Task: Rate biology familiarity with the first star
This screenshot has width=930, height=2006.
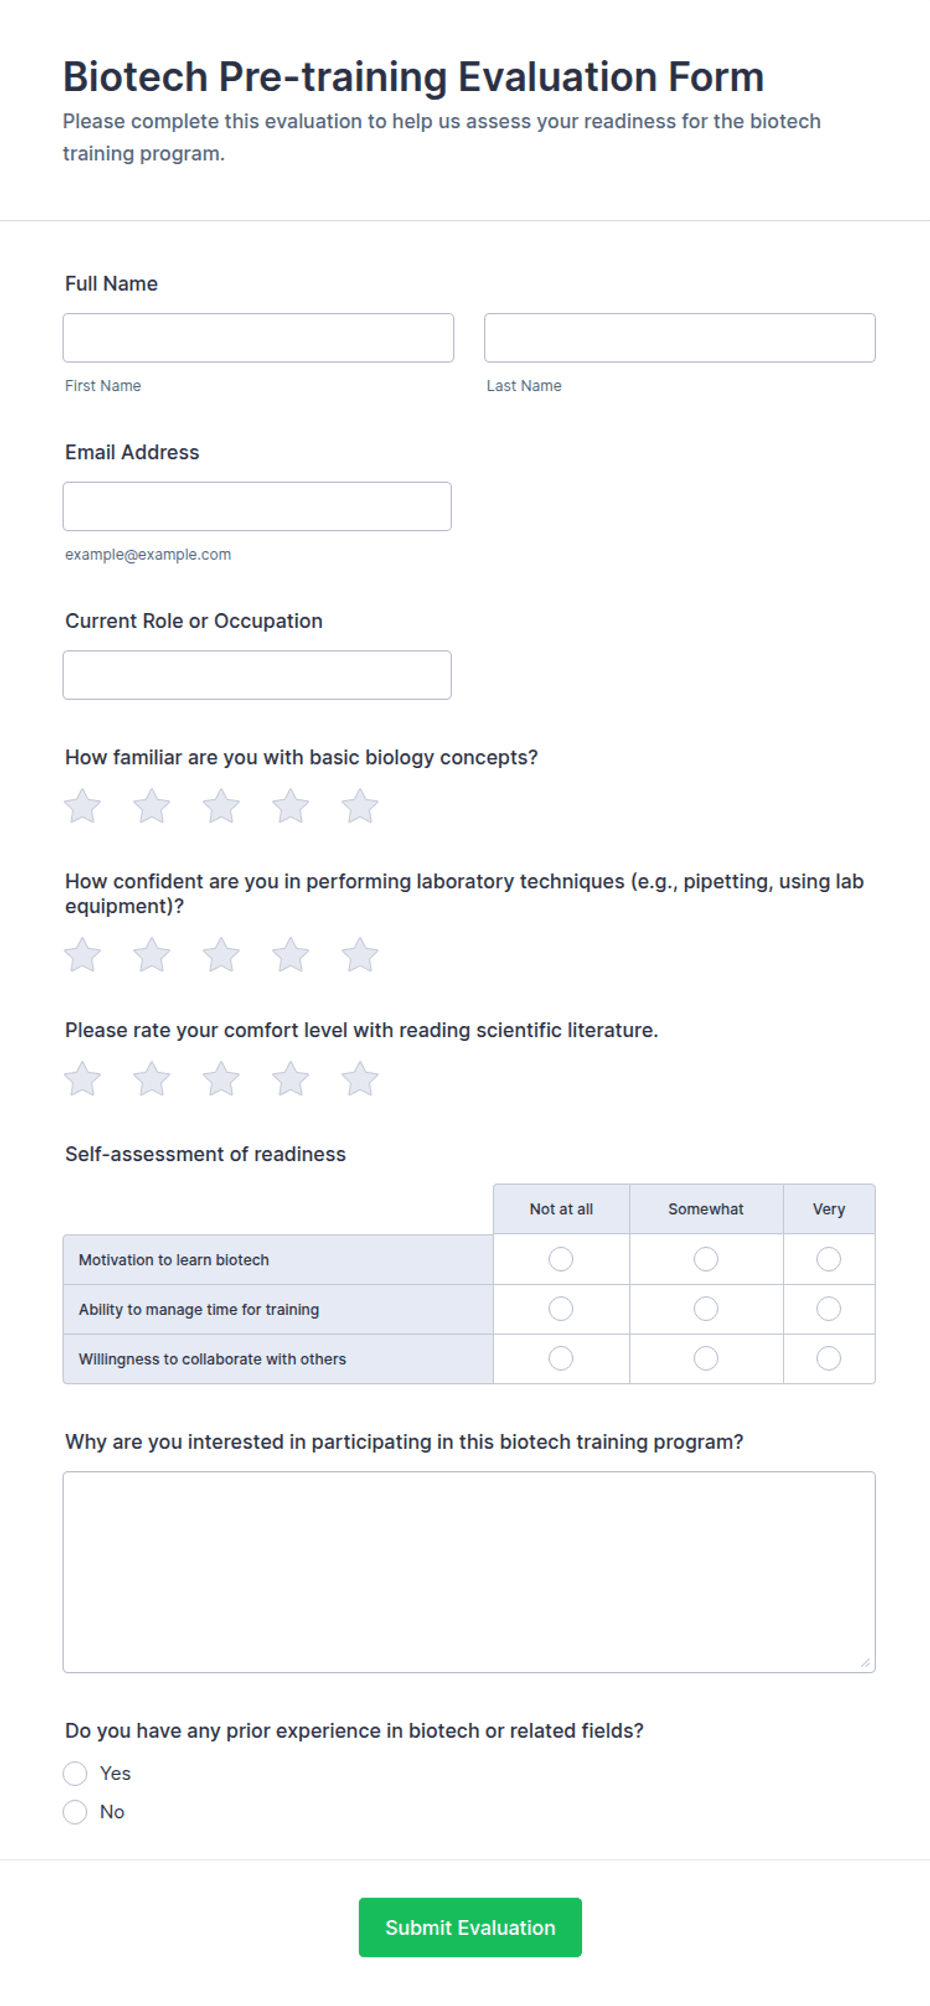Action: [83, 806]
